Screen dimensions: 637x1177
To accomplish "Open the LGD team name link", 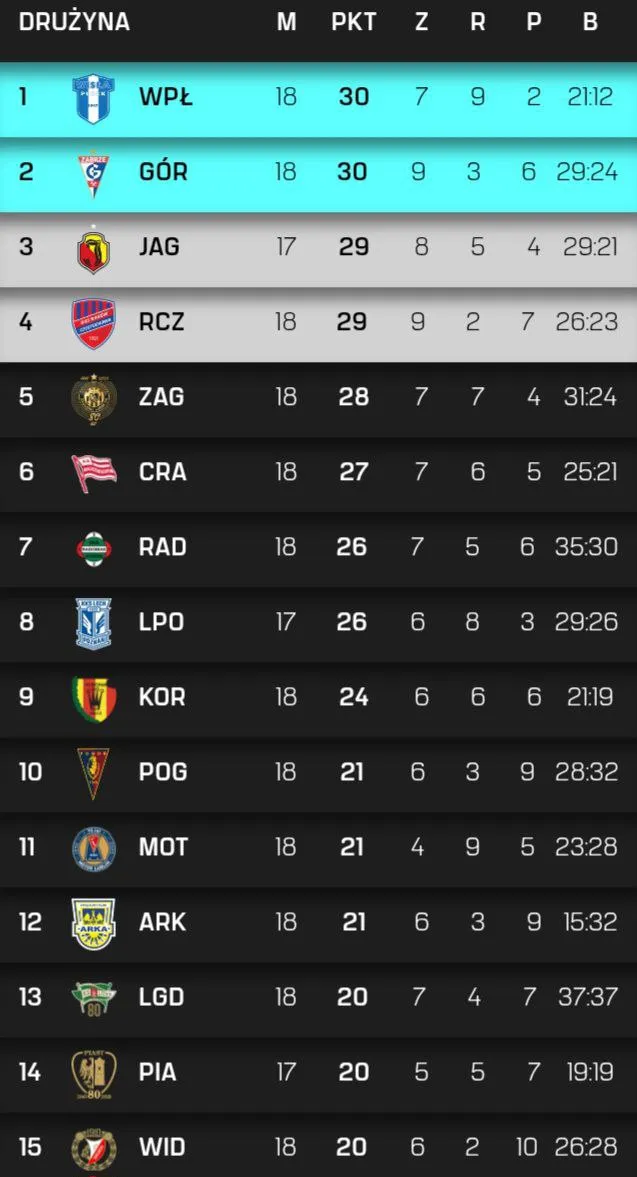I will (162, 997).
